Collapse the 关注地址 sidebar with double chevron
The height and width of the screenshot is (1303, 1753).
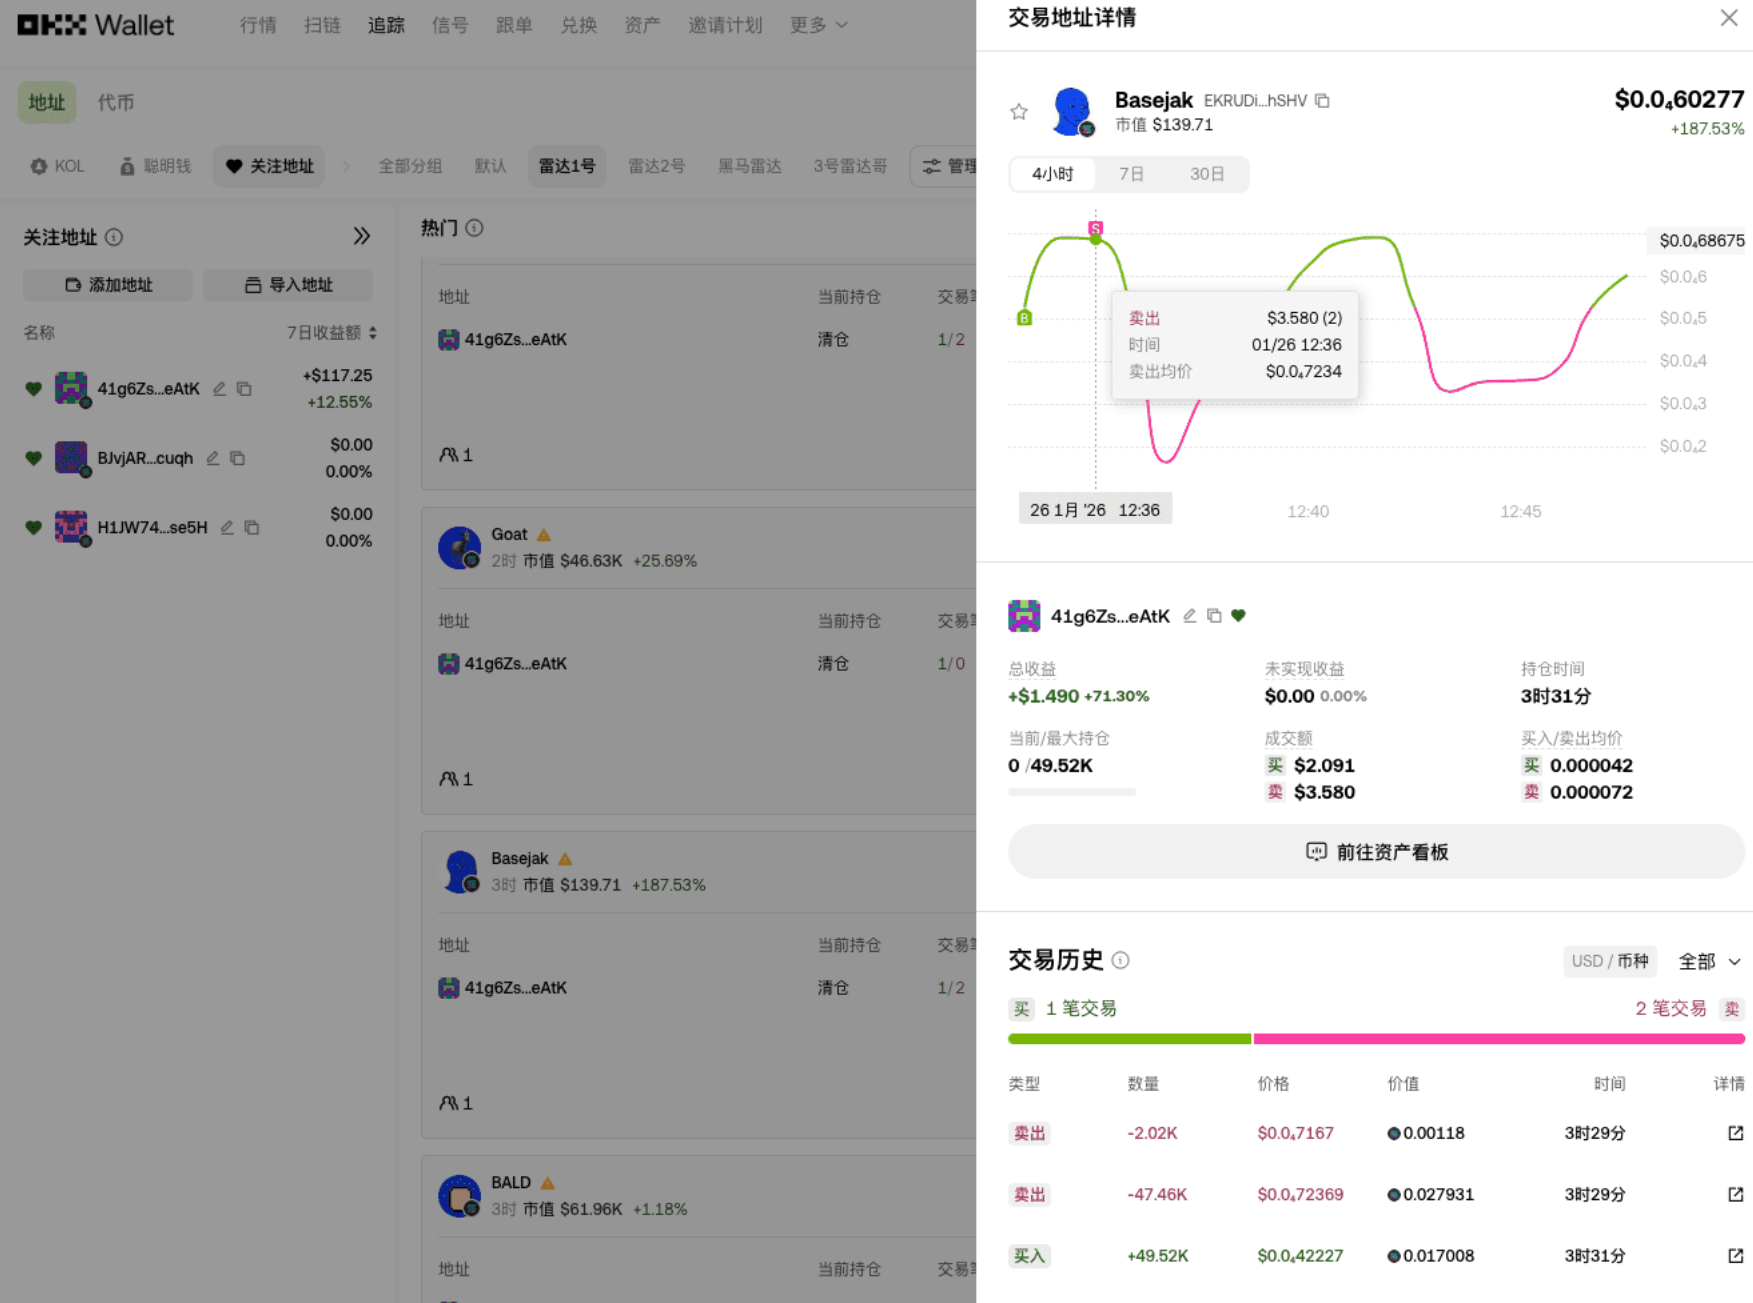click(x=361, y=236)
